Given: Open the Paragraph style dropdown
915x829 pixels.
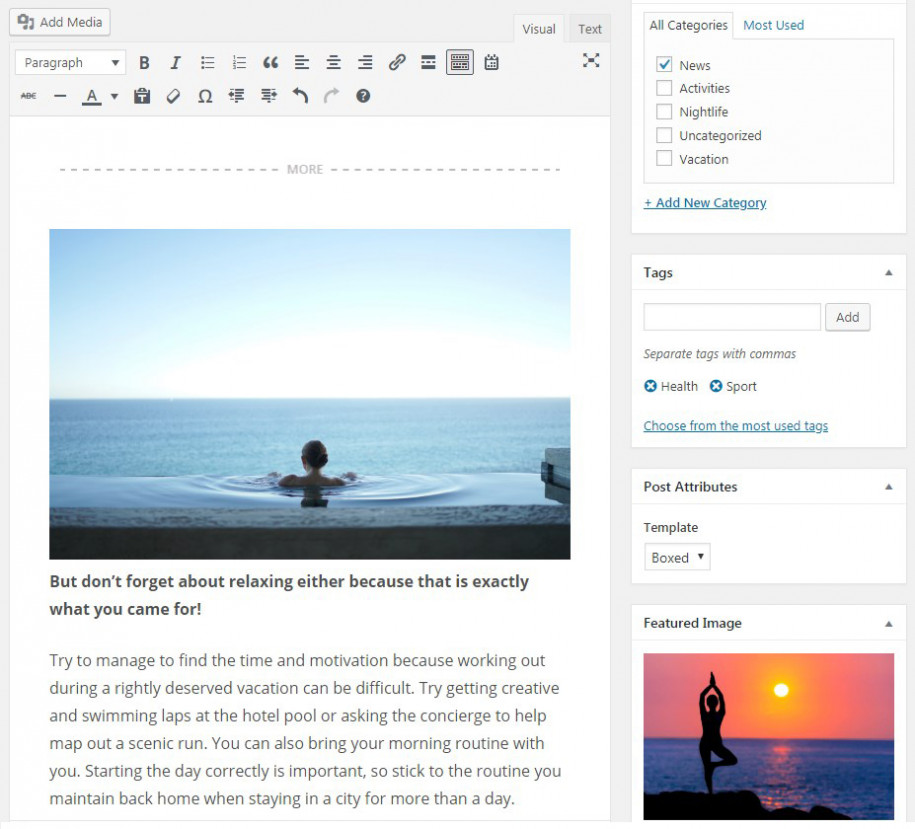Looking at the screenshot, I should [x=69, y=62].
